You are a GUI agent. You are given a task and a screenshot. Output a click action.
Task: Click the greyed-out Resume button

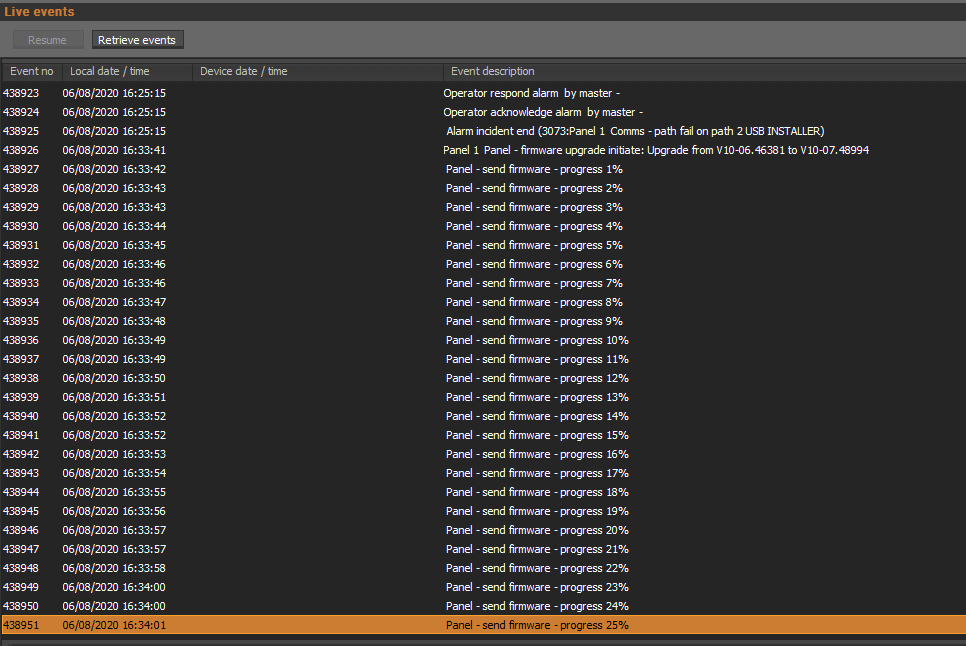coord(47,40)
